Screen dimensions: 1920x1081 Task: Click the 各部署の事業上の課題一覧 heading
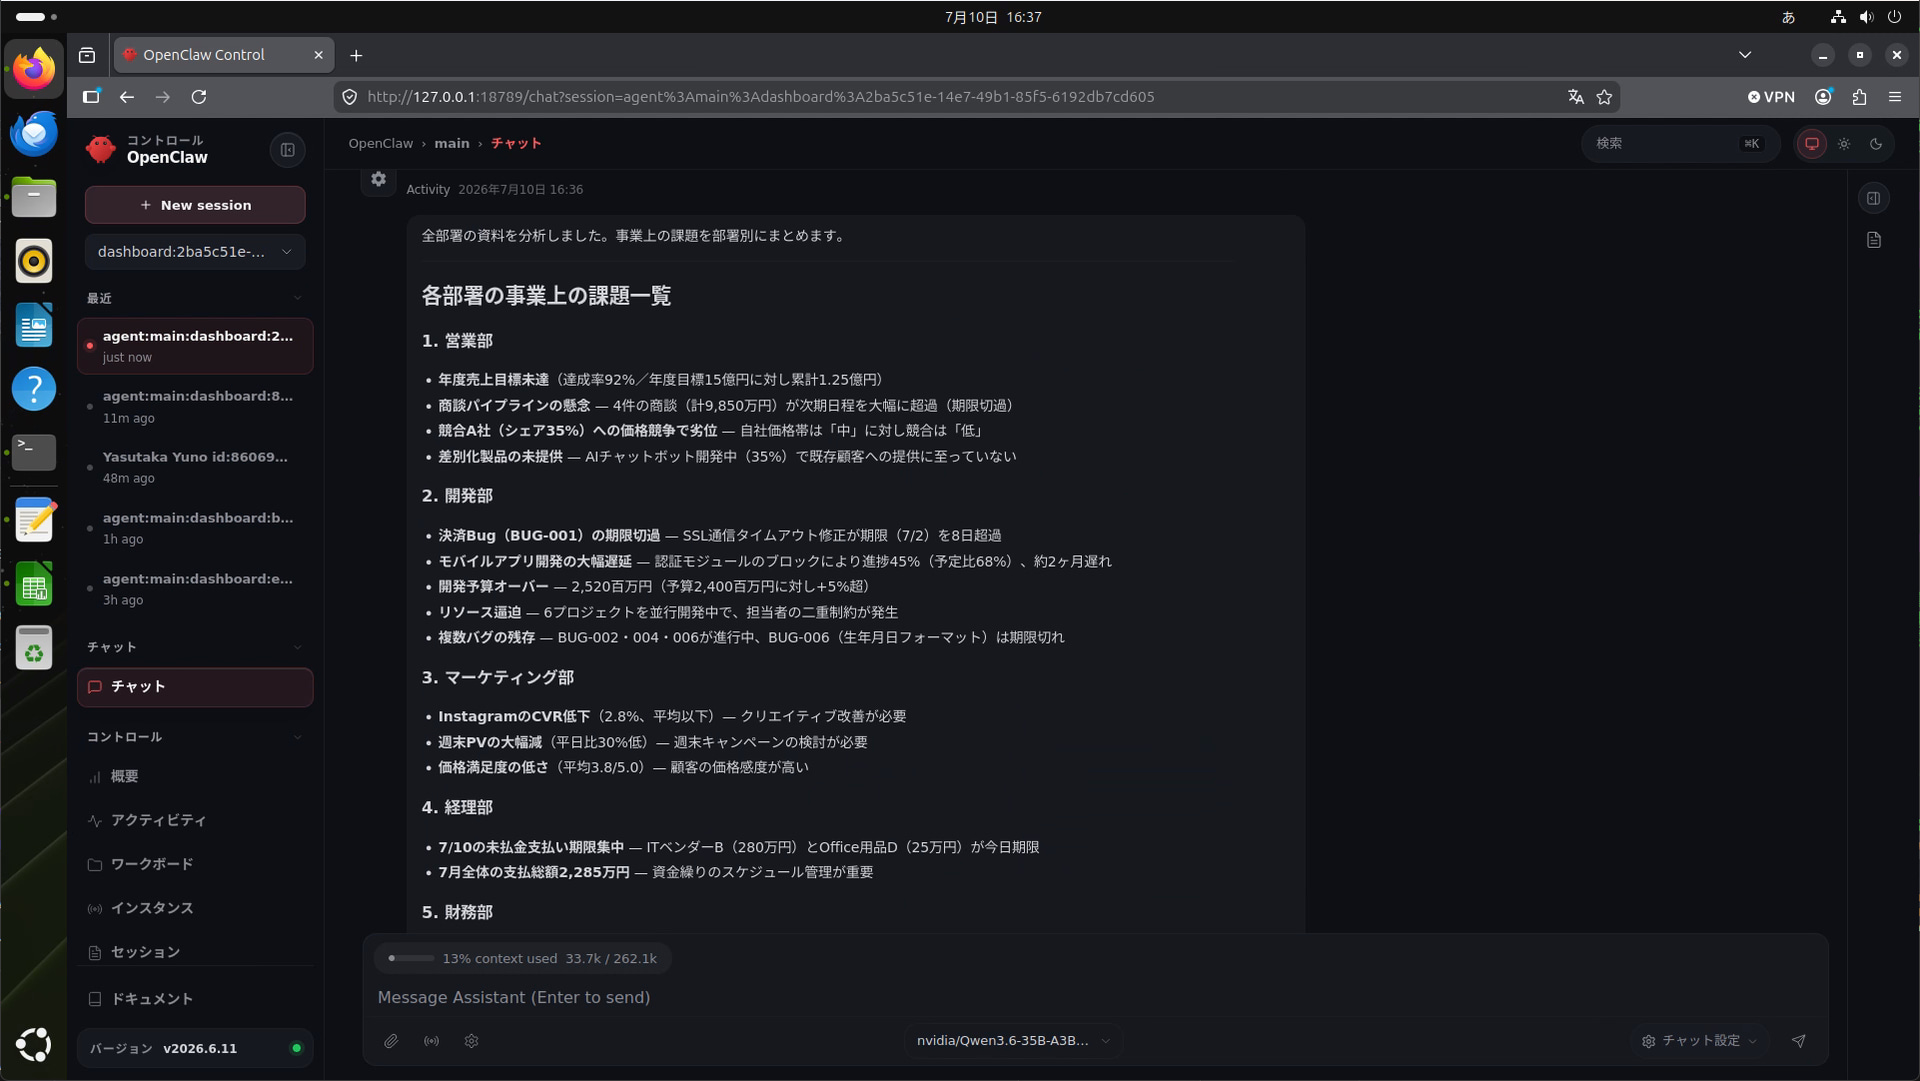546,296
